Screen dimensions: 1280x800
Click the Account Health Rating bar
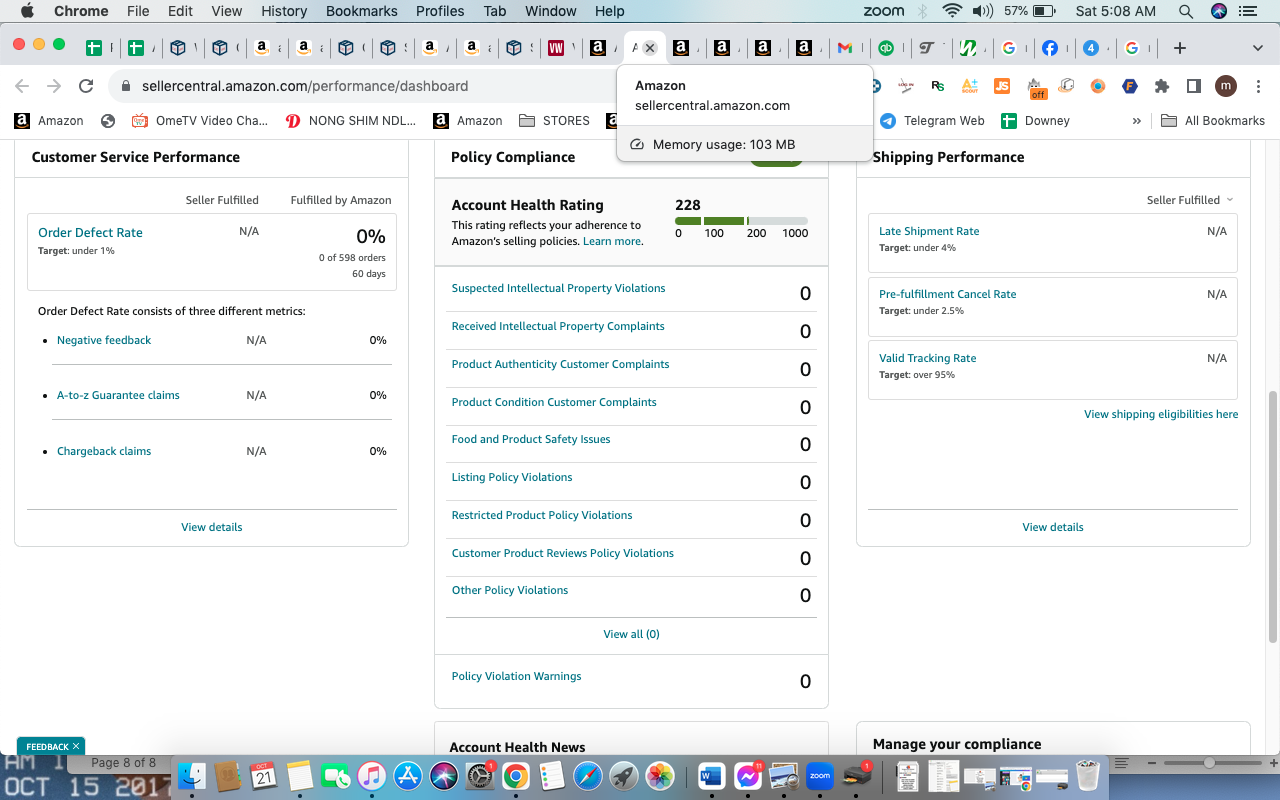pyautogui.click(x=741, y=221)
